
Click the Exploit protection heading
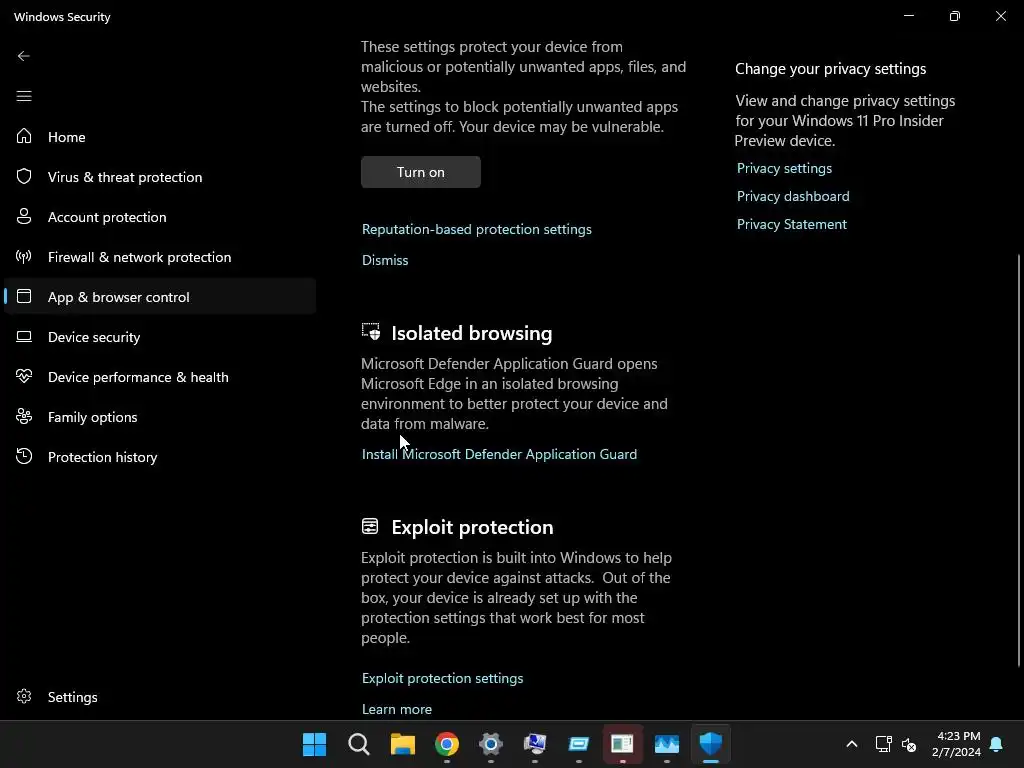[472, 527]
